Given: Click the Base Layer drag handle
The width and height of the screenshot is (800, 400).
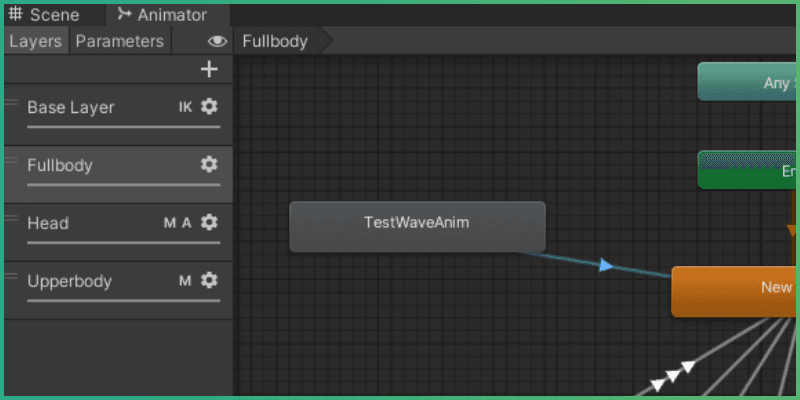Looking at the screenshot, I should 12,103.
